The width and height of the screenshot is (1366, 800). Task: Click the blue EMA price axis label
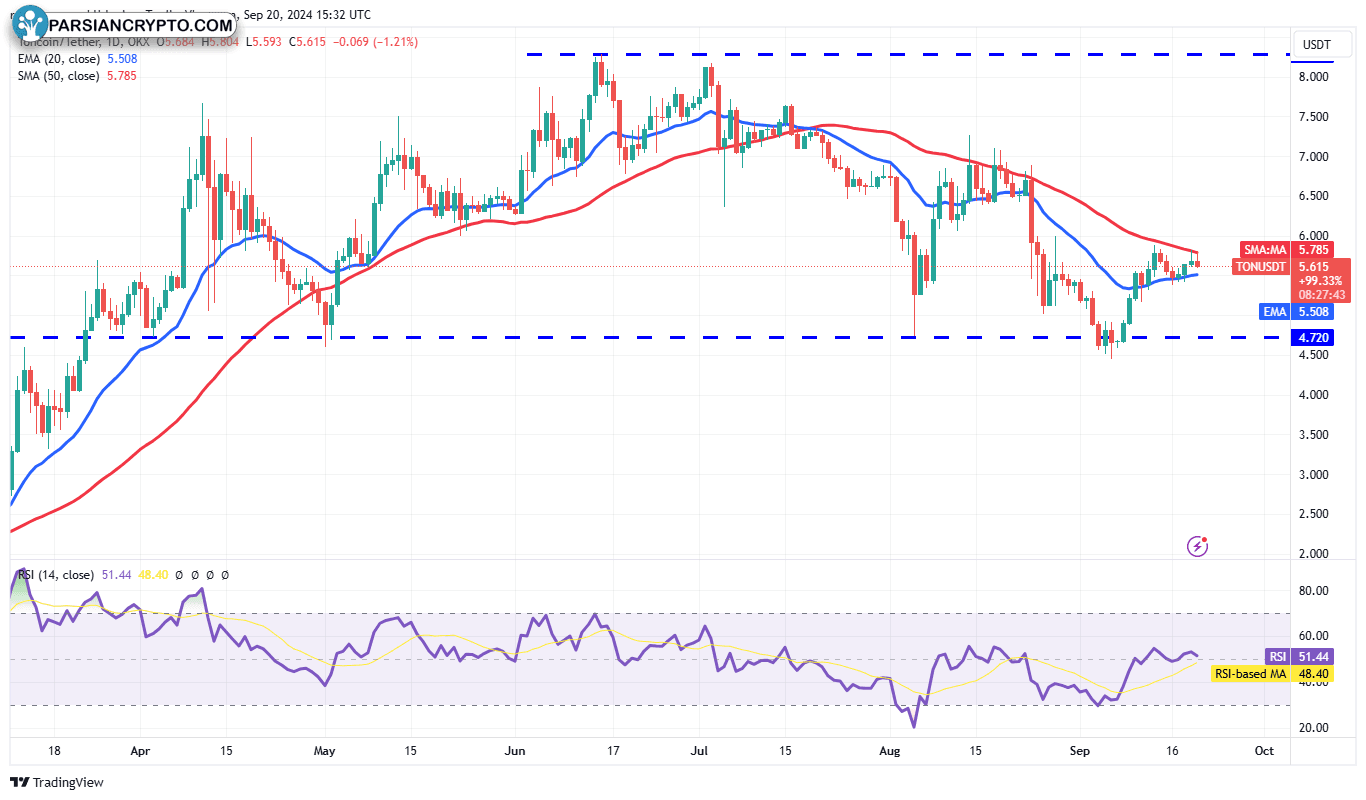(x=1274, y=312)
